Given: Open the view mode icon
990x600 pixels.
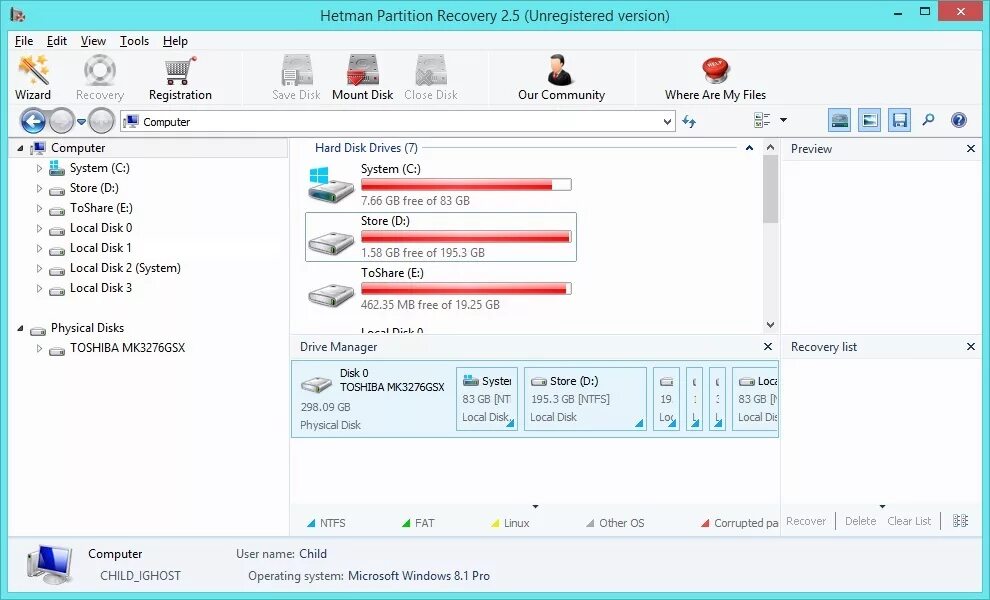Looking at the screenshot, I should [762, 120].
